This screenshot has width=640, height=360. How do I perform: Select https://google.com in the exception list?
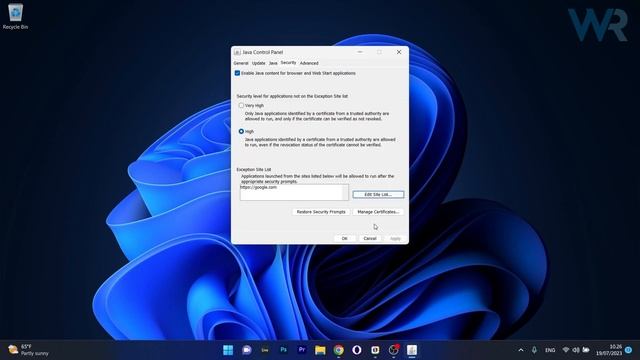point(258,187)
